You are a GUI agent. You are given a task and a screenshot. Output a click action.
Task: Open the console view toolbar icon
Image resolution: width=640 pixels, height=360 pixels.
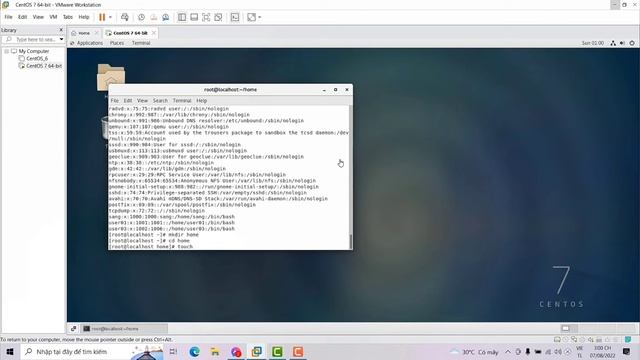(235, 17)
